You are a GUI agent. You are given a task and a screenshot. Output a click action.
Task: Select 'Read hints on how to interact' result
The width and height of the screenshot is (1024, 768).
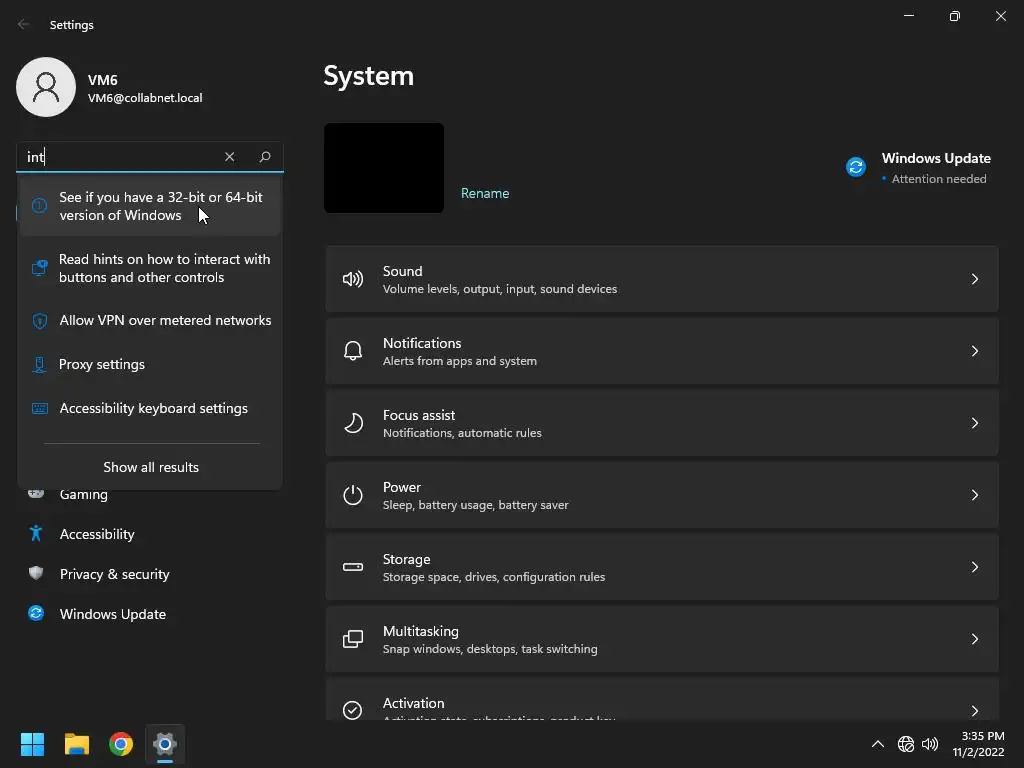150,268
